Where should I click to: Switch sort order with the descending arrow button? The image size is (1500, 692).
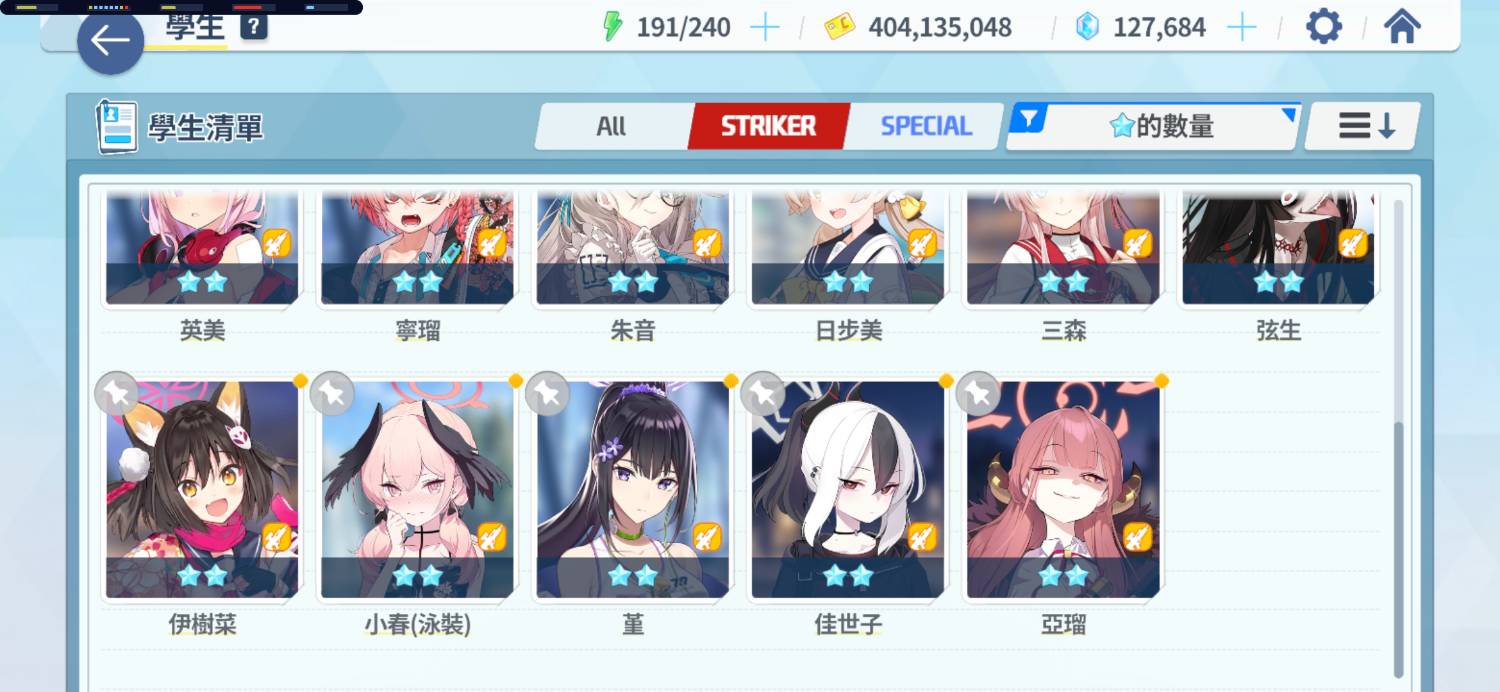[1367, 126]
